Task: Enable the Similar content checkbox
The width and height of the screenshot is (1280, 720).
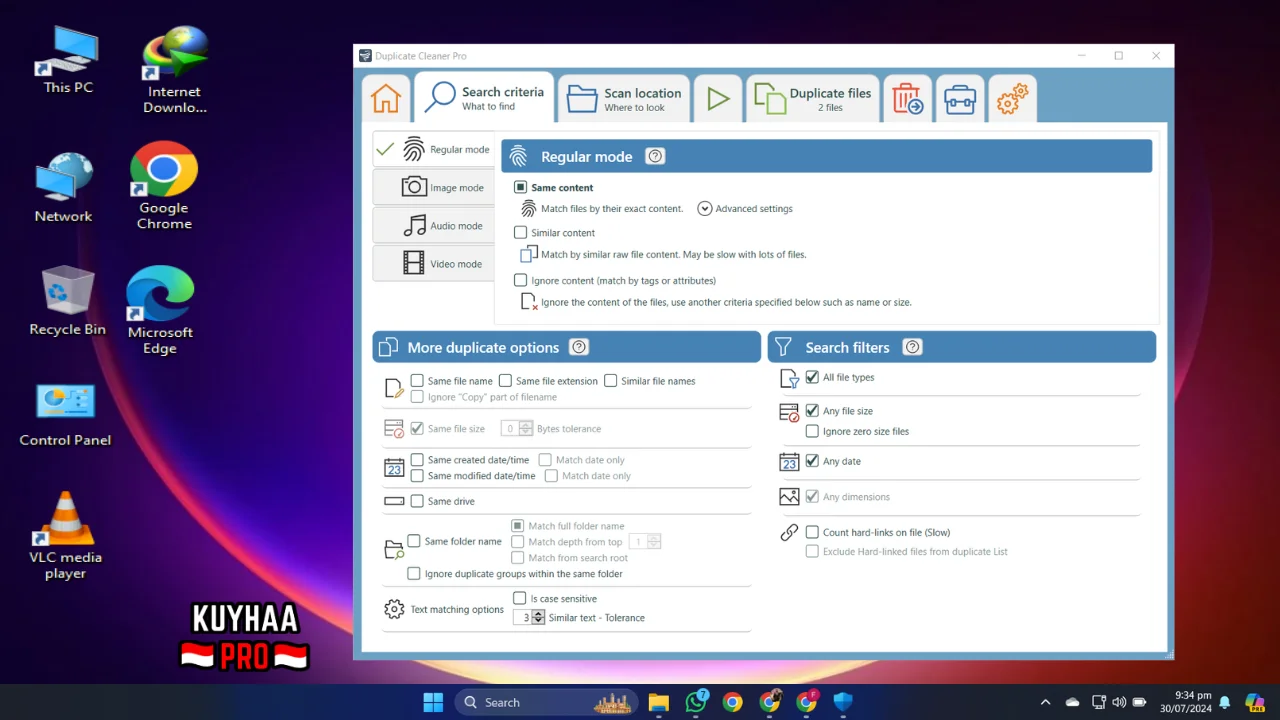Action: point(520,232)
